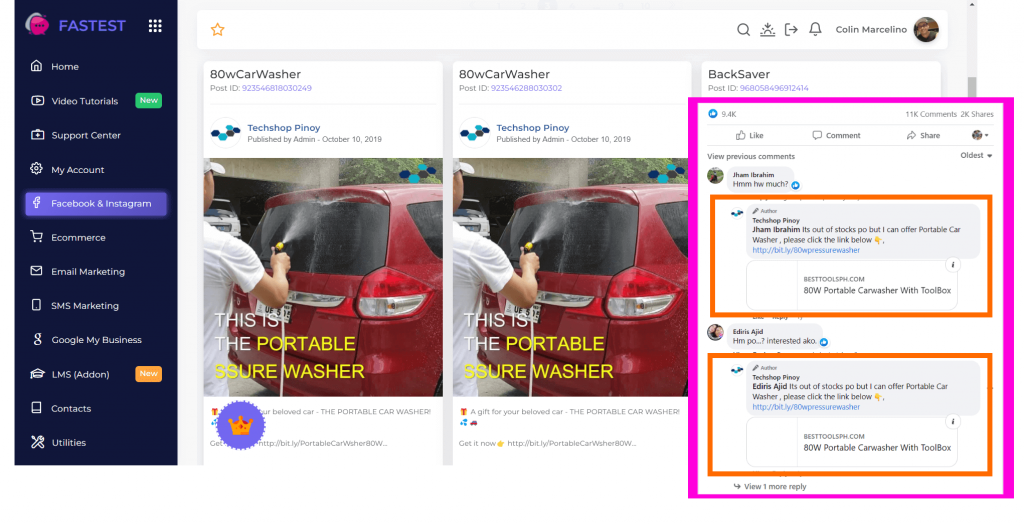Click info icon on second link preview

pyautogui.click(x=953, y=421)
